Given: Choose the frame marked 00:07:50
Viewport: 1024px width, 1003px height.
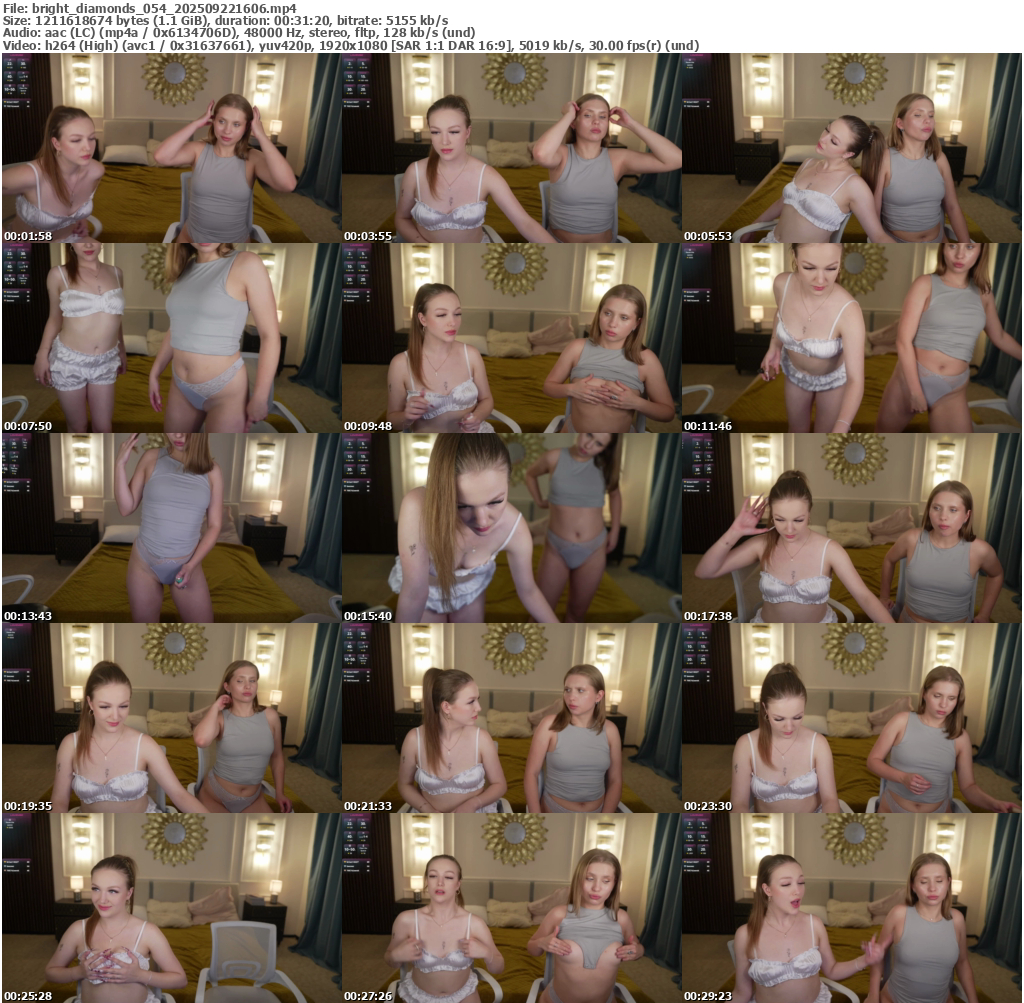Looking at the screenshot, I should tap(171, 338).
